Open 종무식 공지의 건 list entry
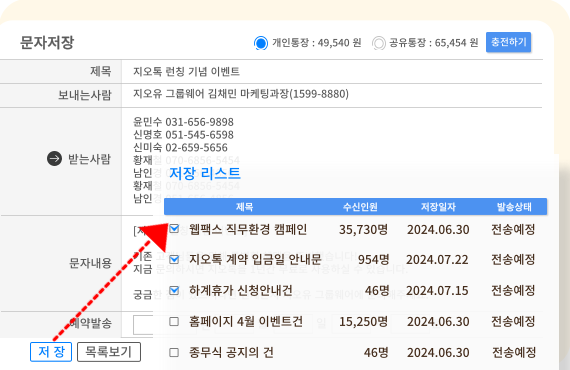The width and height of the screenshot is (570, 370). click(231, 353)
